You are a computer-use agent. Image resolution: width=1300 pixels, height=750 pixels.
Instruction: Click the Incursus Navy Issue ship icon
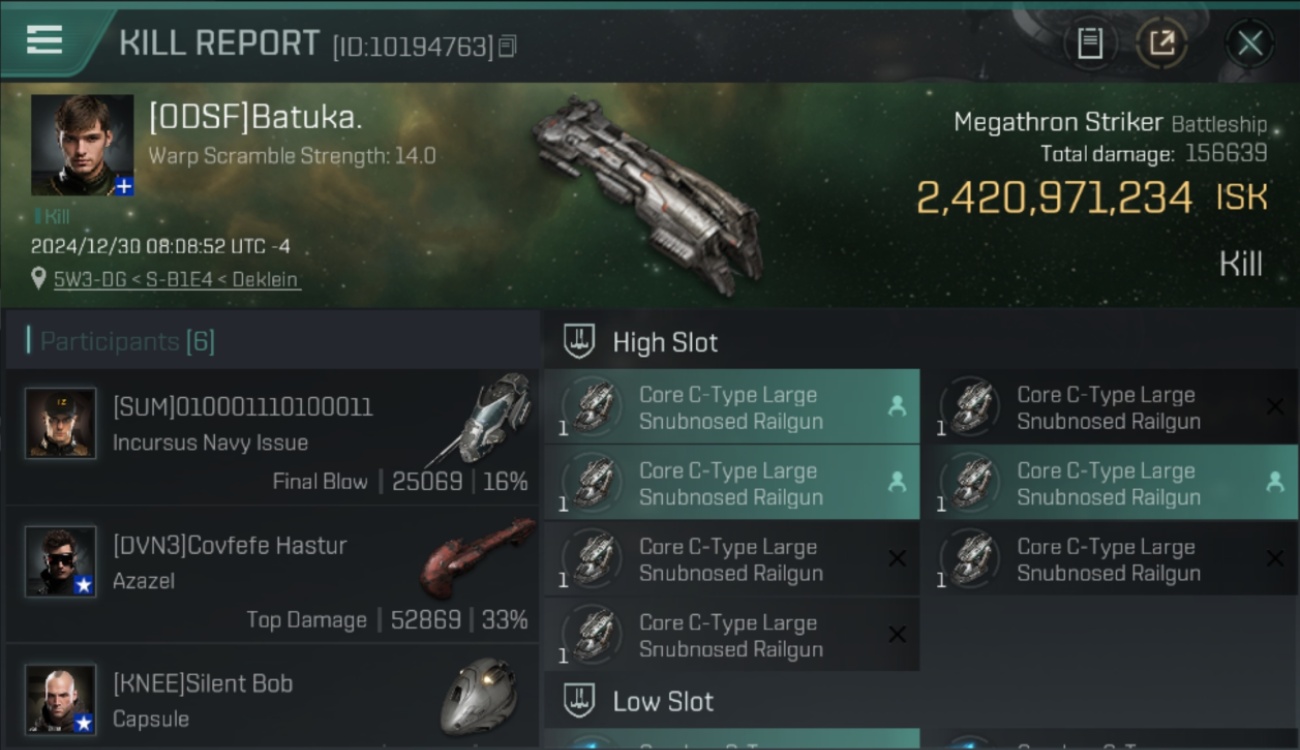(480, 418)
